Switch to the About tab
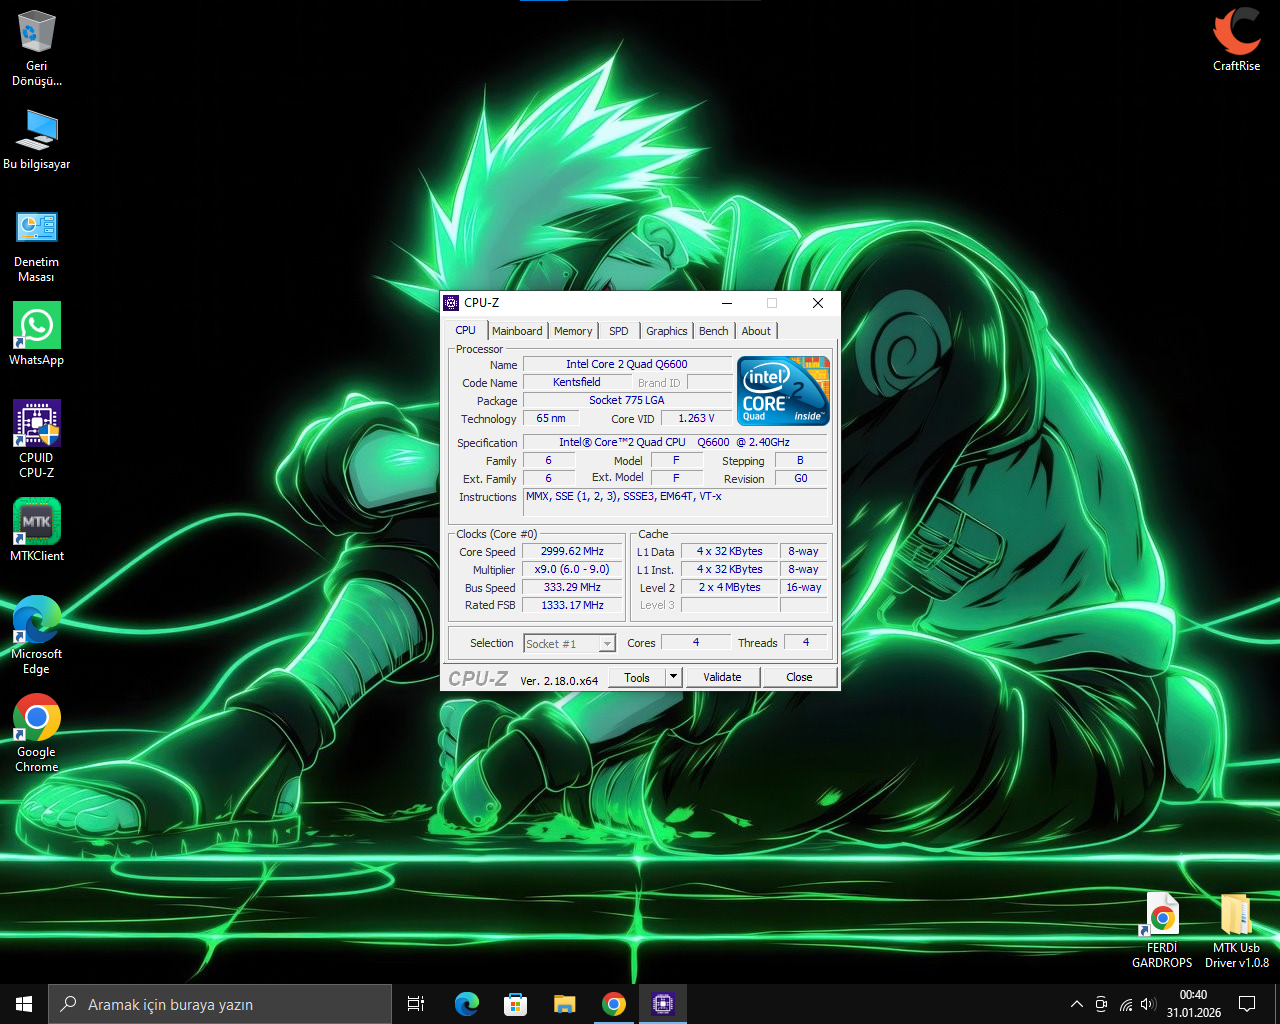 (756, 331)
